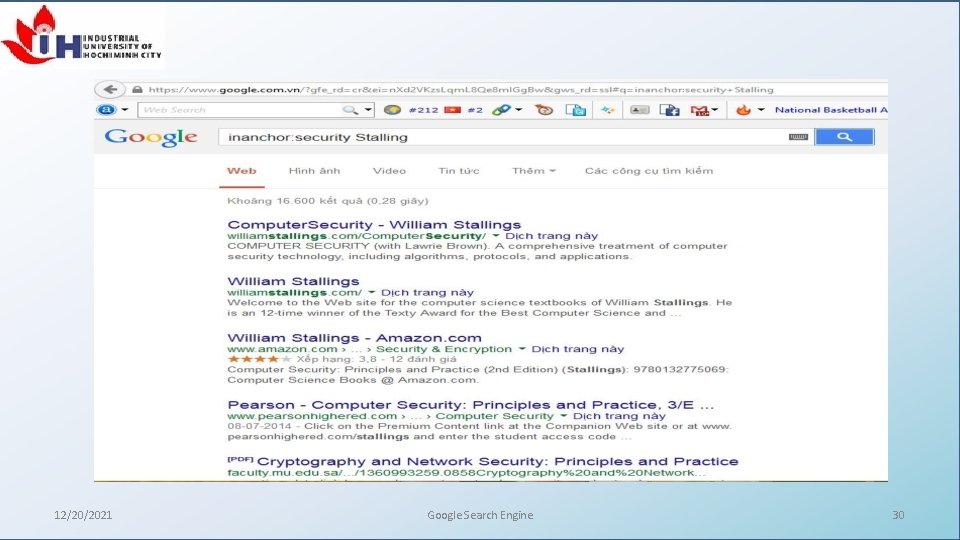Open the William Stallings result title

(293, 281)
